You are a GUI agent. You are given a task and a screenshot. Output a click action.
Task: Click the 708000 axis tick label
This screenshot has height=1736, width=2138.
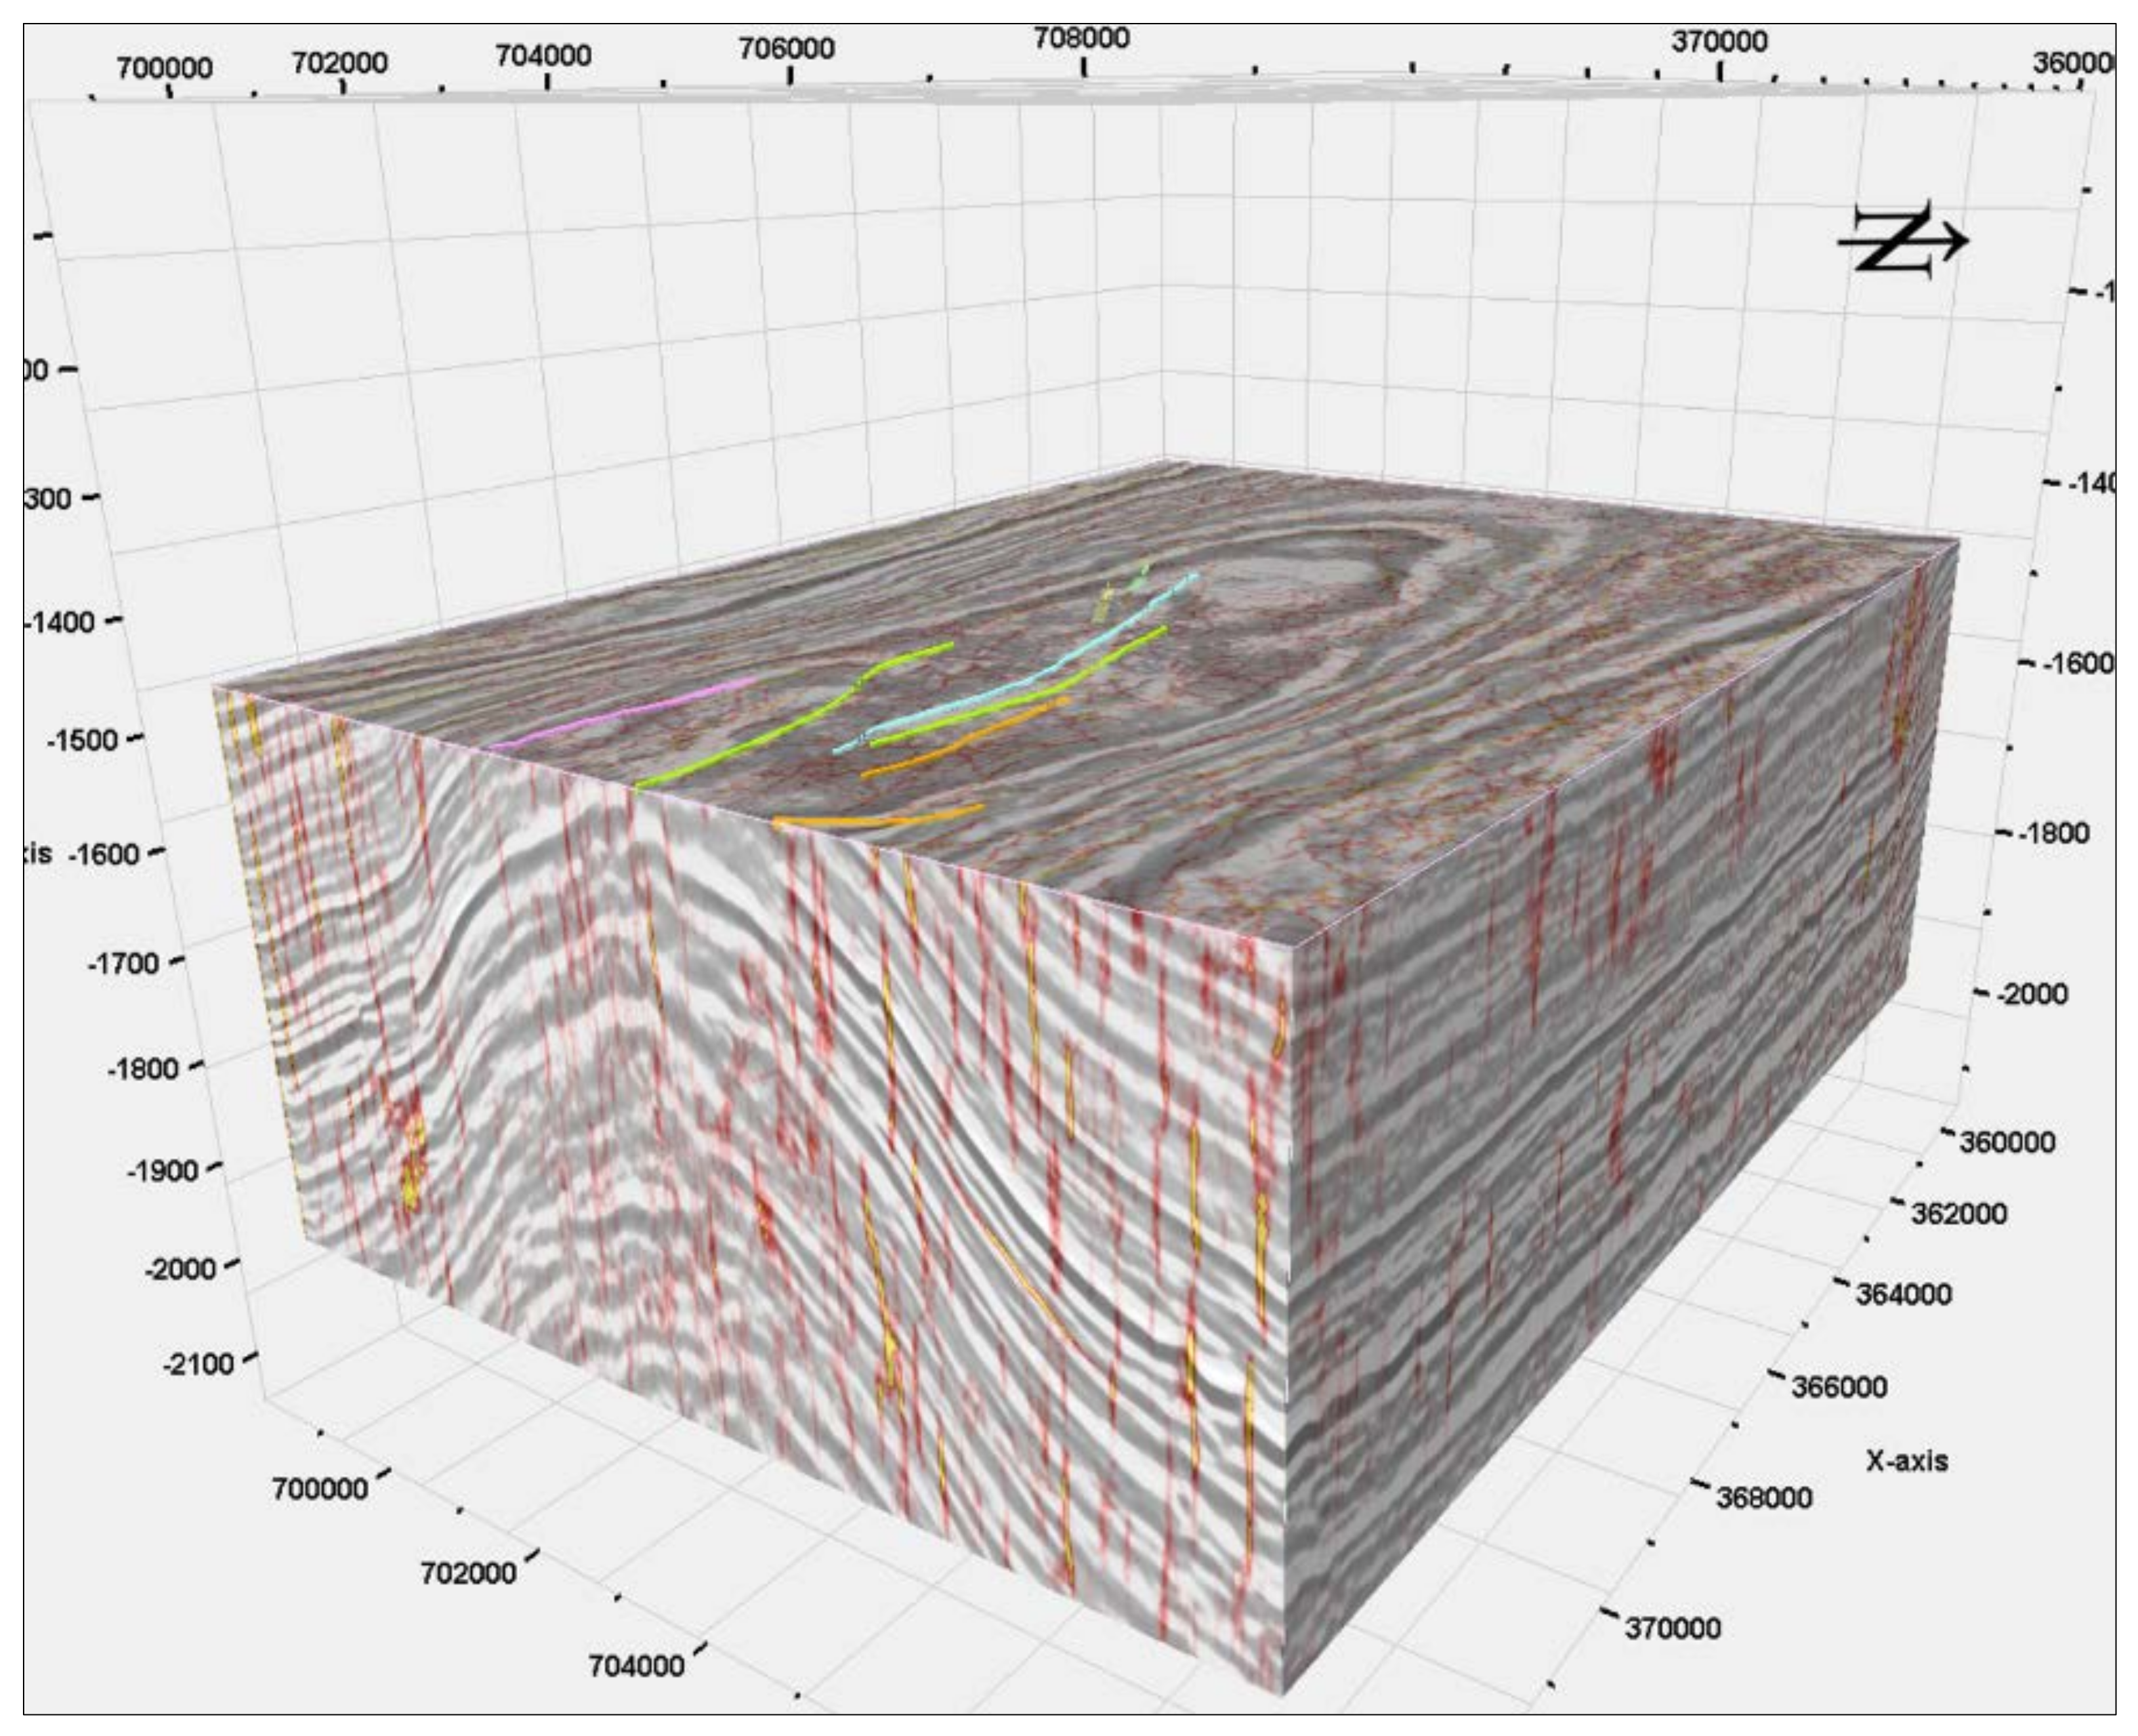pyautogui.click(x=1081, y=38)
